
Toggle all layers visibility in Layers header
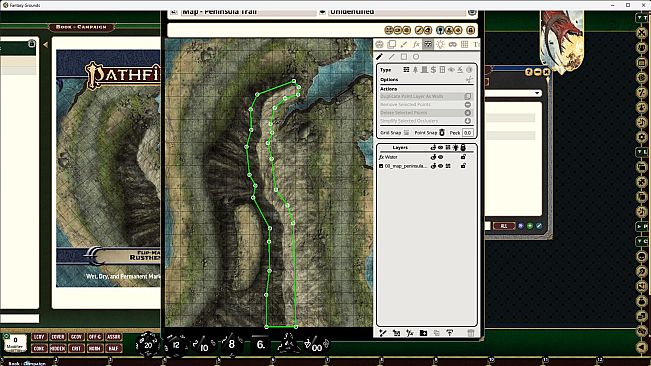click(441, 147)
